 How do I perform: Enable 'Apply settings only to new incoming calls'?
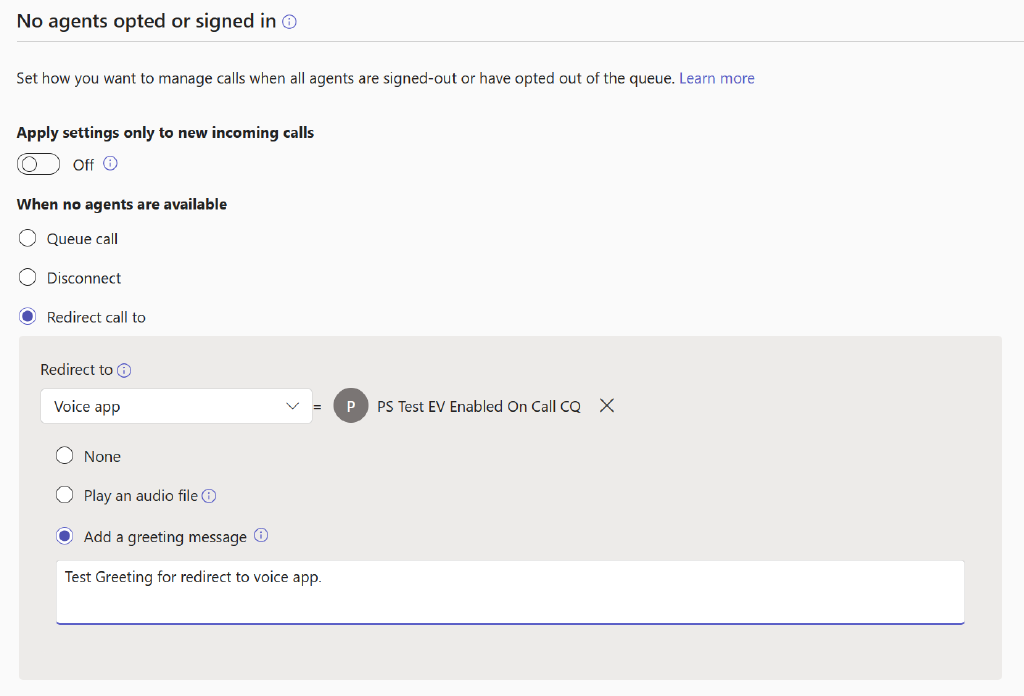click(38, 163)
